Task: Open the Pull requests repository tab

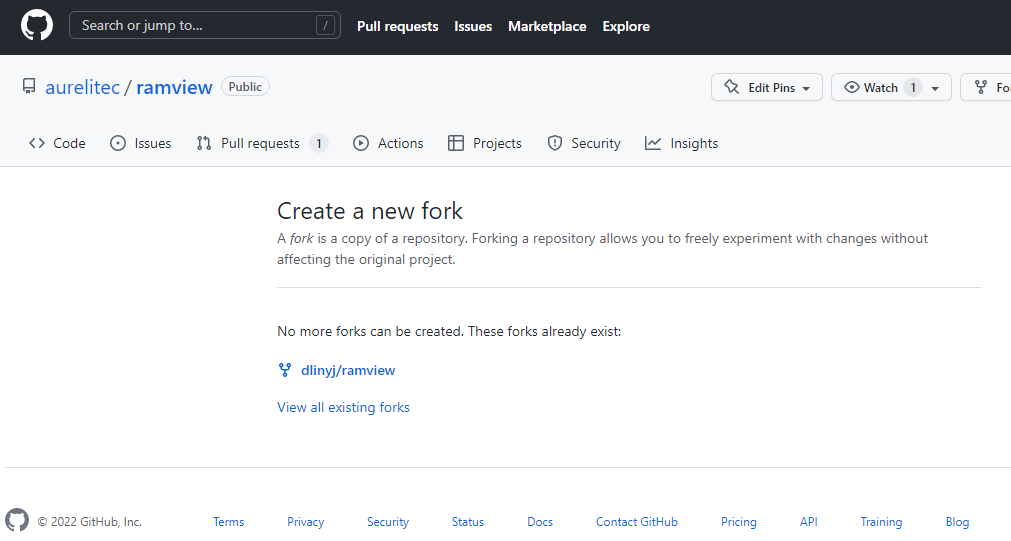Action: [261, 143]
